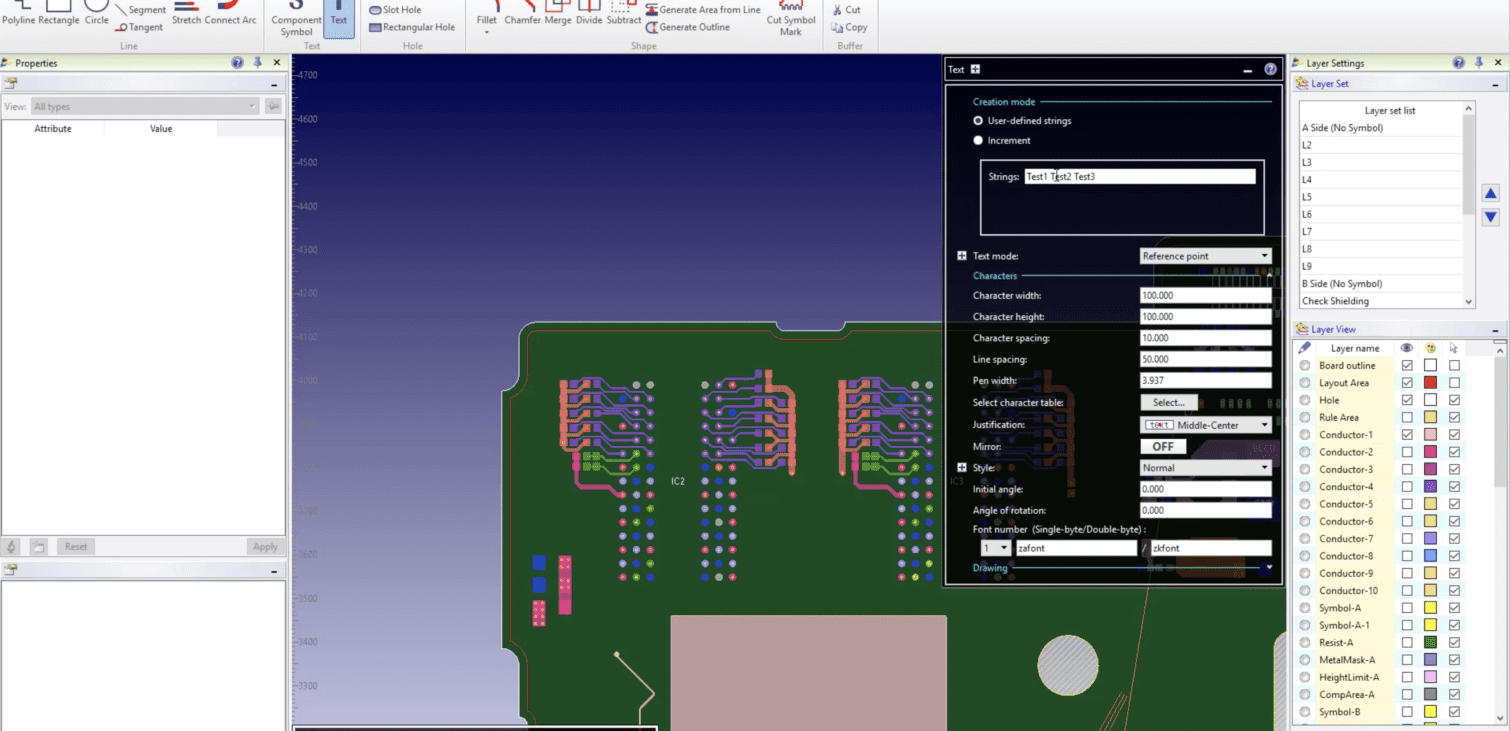This screenshot has width=1510, height=731.
Task: Open the Justification Middle-Center dropdown
Action: coord(1206,425)
